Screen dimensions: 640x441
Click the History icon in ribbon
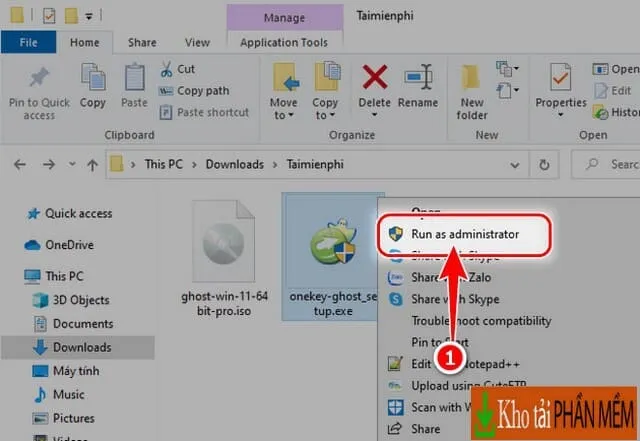click(600, 112)
